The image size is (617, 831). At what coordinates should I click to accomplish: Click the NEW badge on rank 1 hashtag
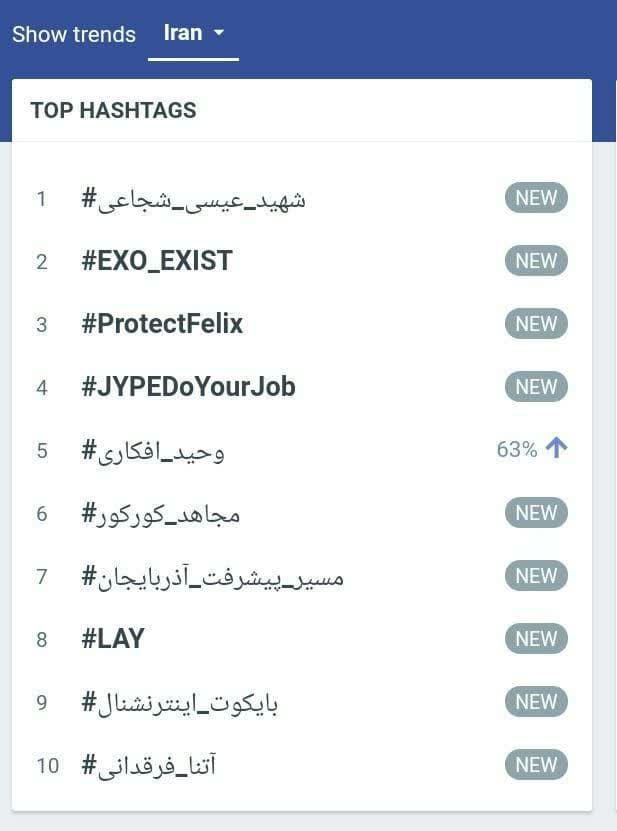(536, 198)
